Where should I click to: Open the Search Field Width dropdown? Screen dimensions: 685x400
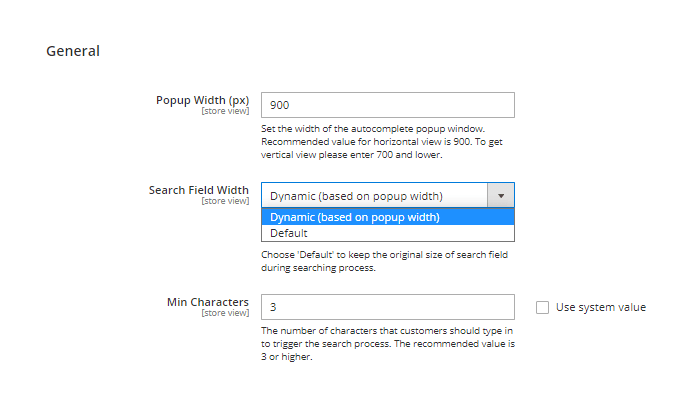(x=375, y=195)
